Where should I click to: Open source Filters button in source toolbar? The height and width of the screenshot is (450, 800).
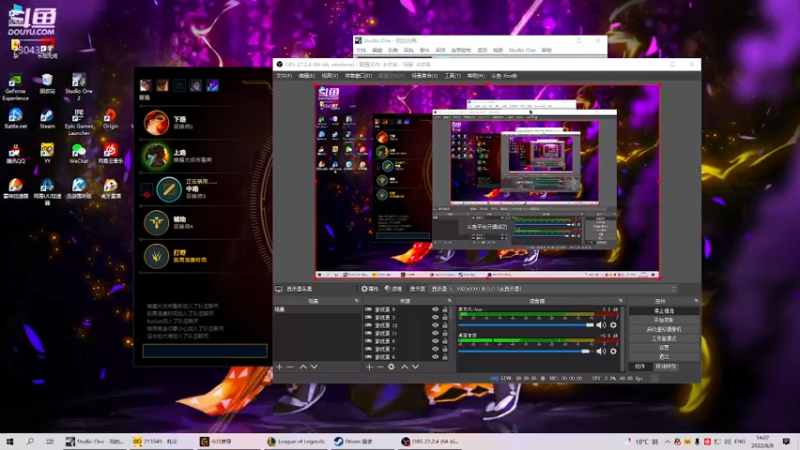coord(393,289)
